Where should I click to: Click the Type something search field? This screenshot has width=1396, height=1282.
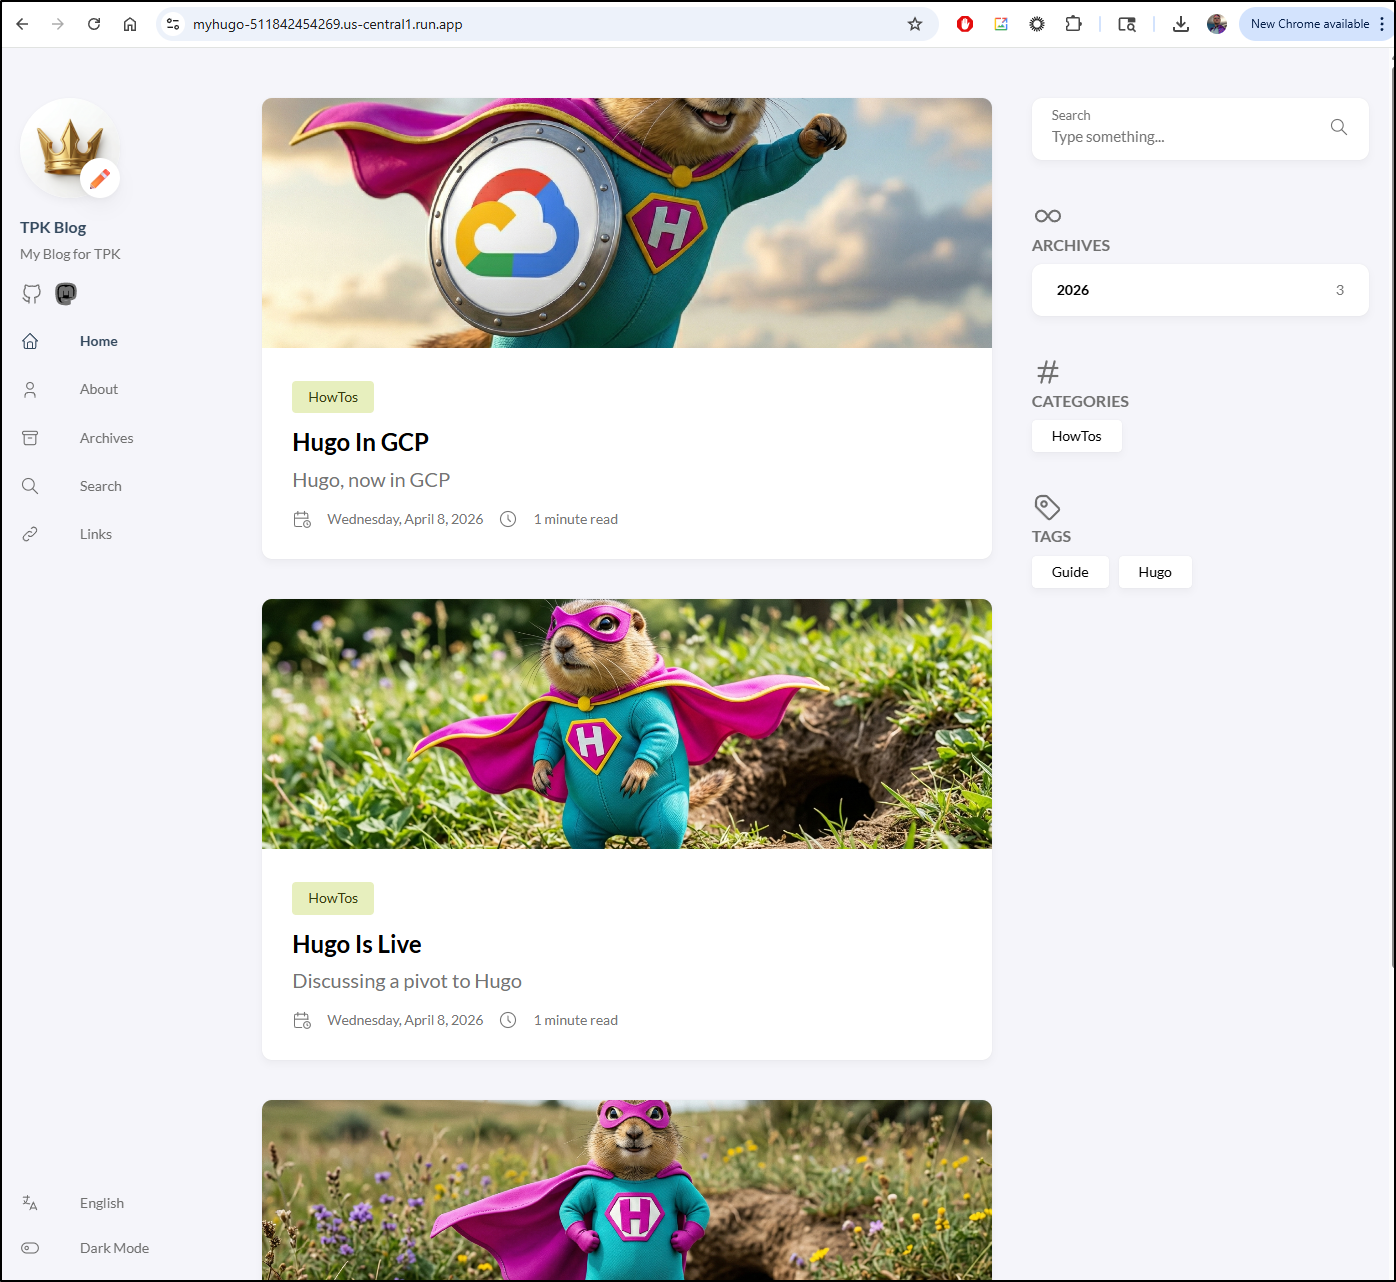tap(1180, 137)
